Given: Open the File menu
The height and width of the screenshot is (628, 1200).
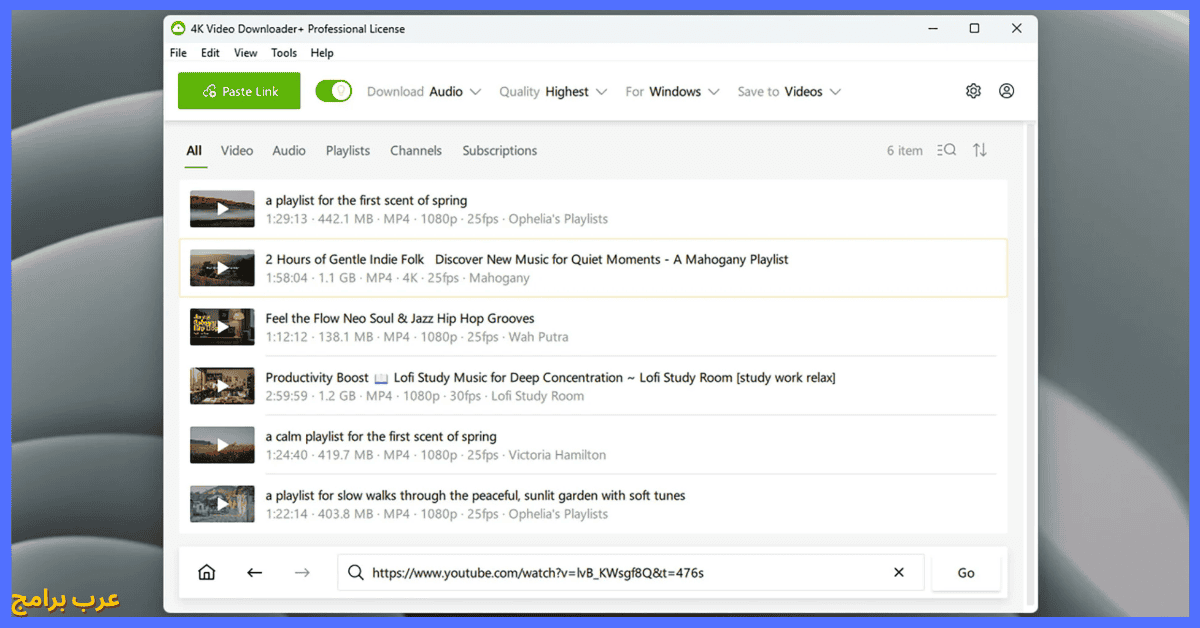Looking at the screenshot, I should pyautogui.click(x=178, y=53).
